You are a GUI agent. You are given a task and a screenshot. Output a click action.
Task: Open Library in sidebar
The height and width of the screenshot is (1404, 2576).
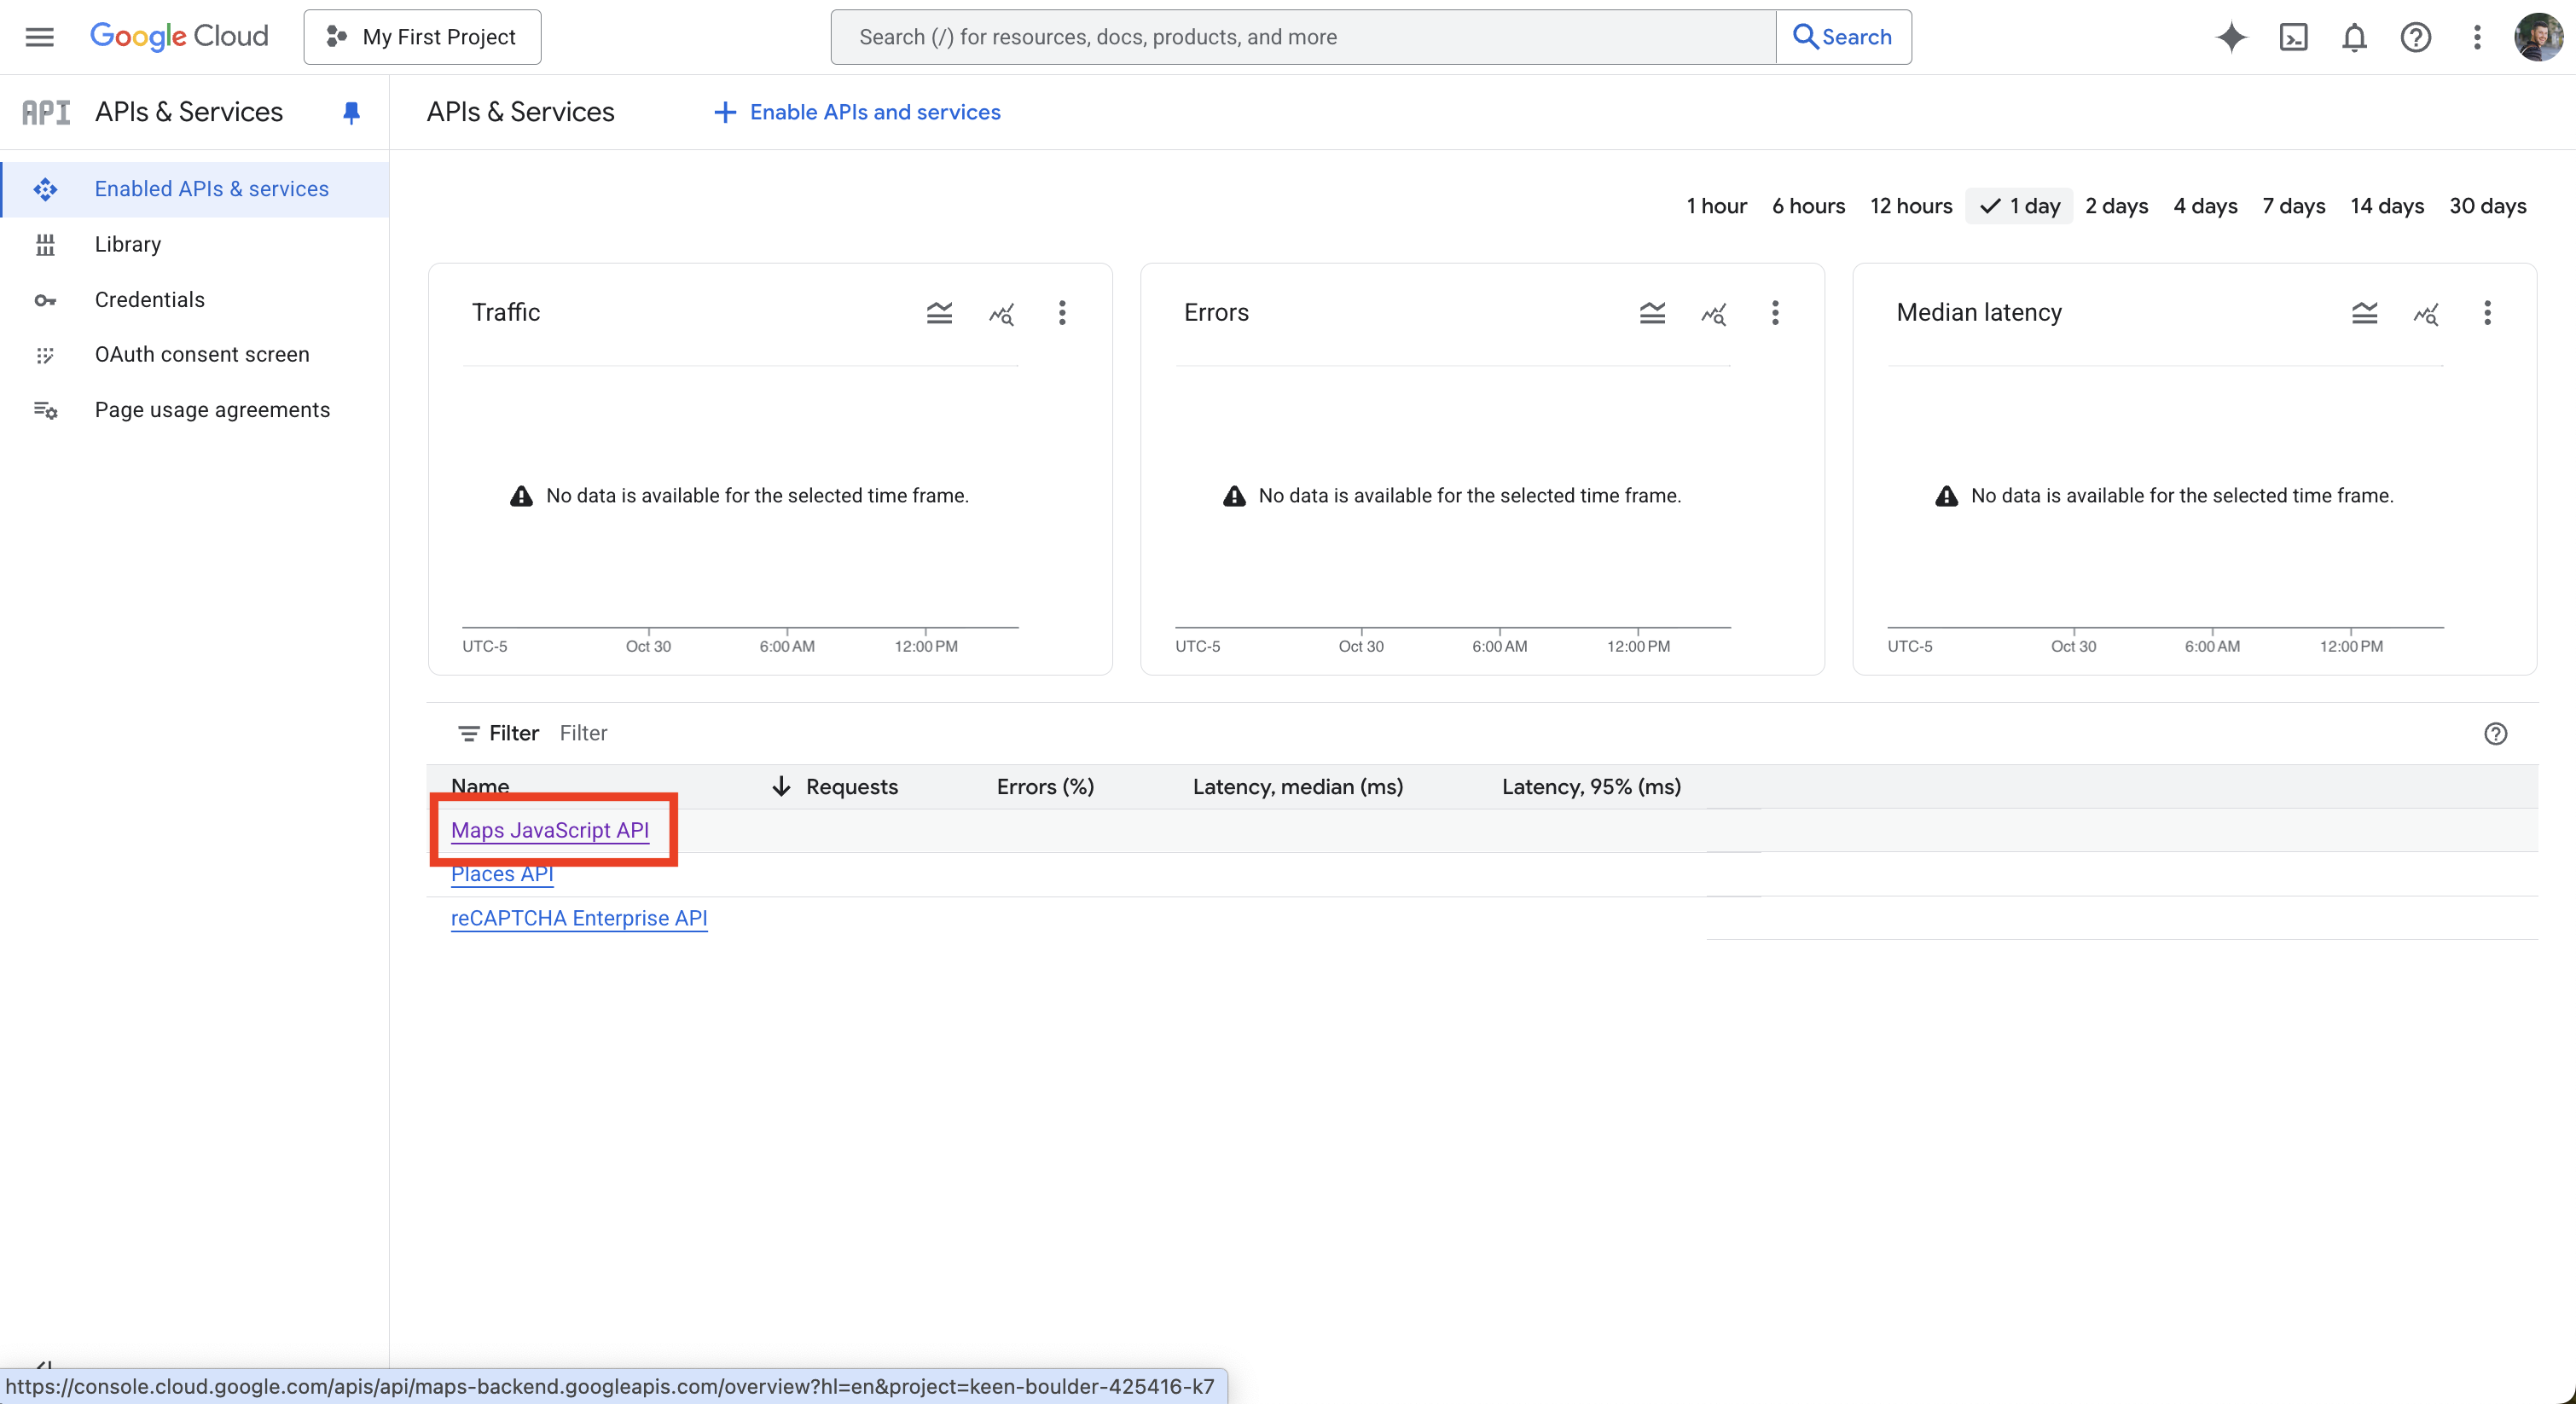(x=127, y=244)
